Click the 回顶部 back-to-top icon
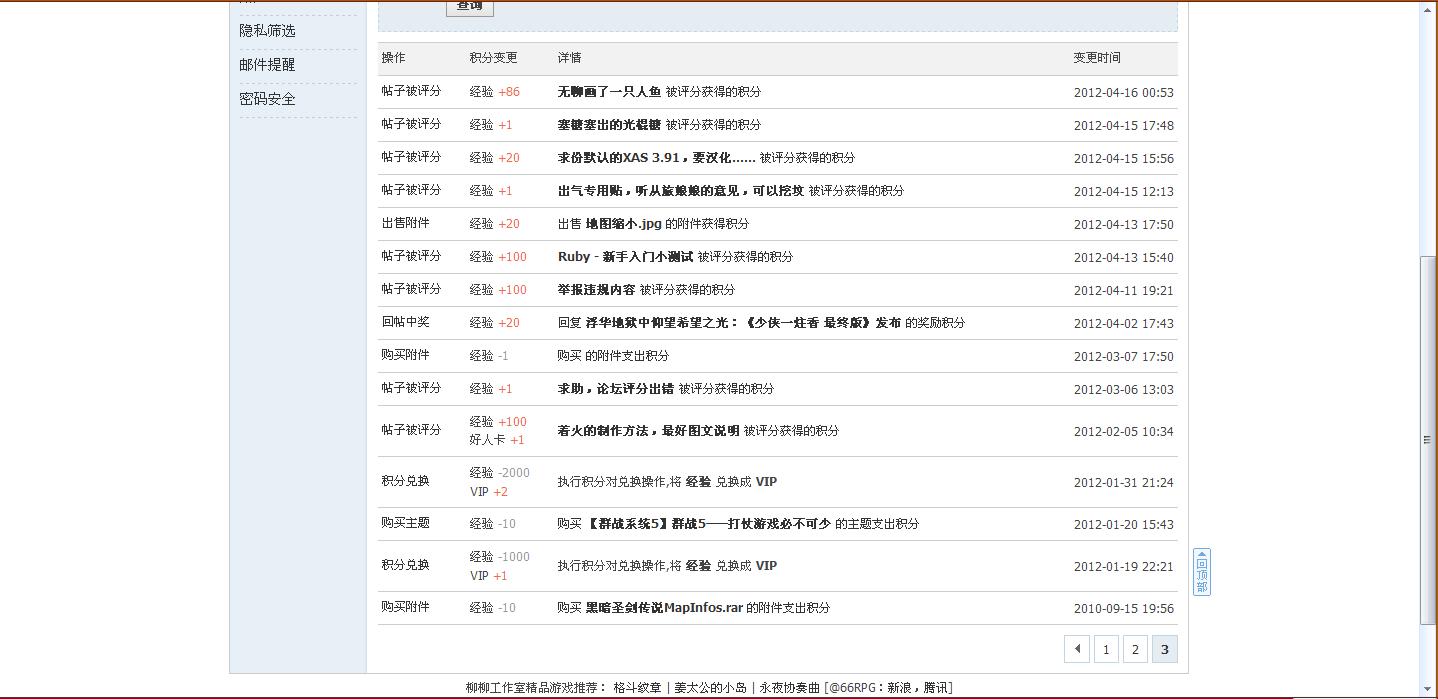The height and width of the screenshot is (699, 1438). point(1202,572)
